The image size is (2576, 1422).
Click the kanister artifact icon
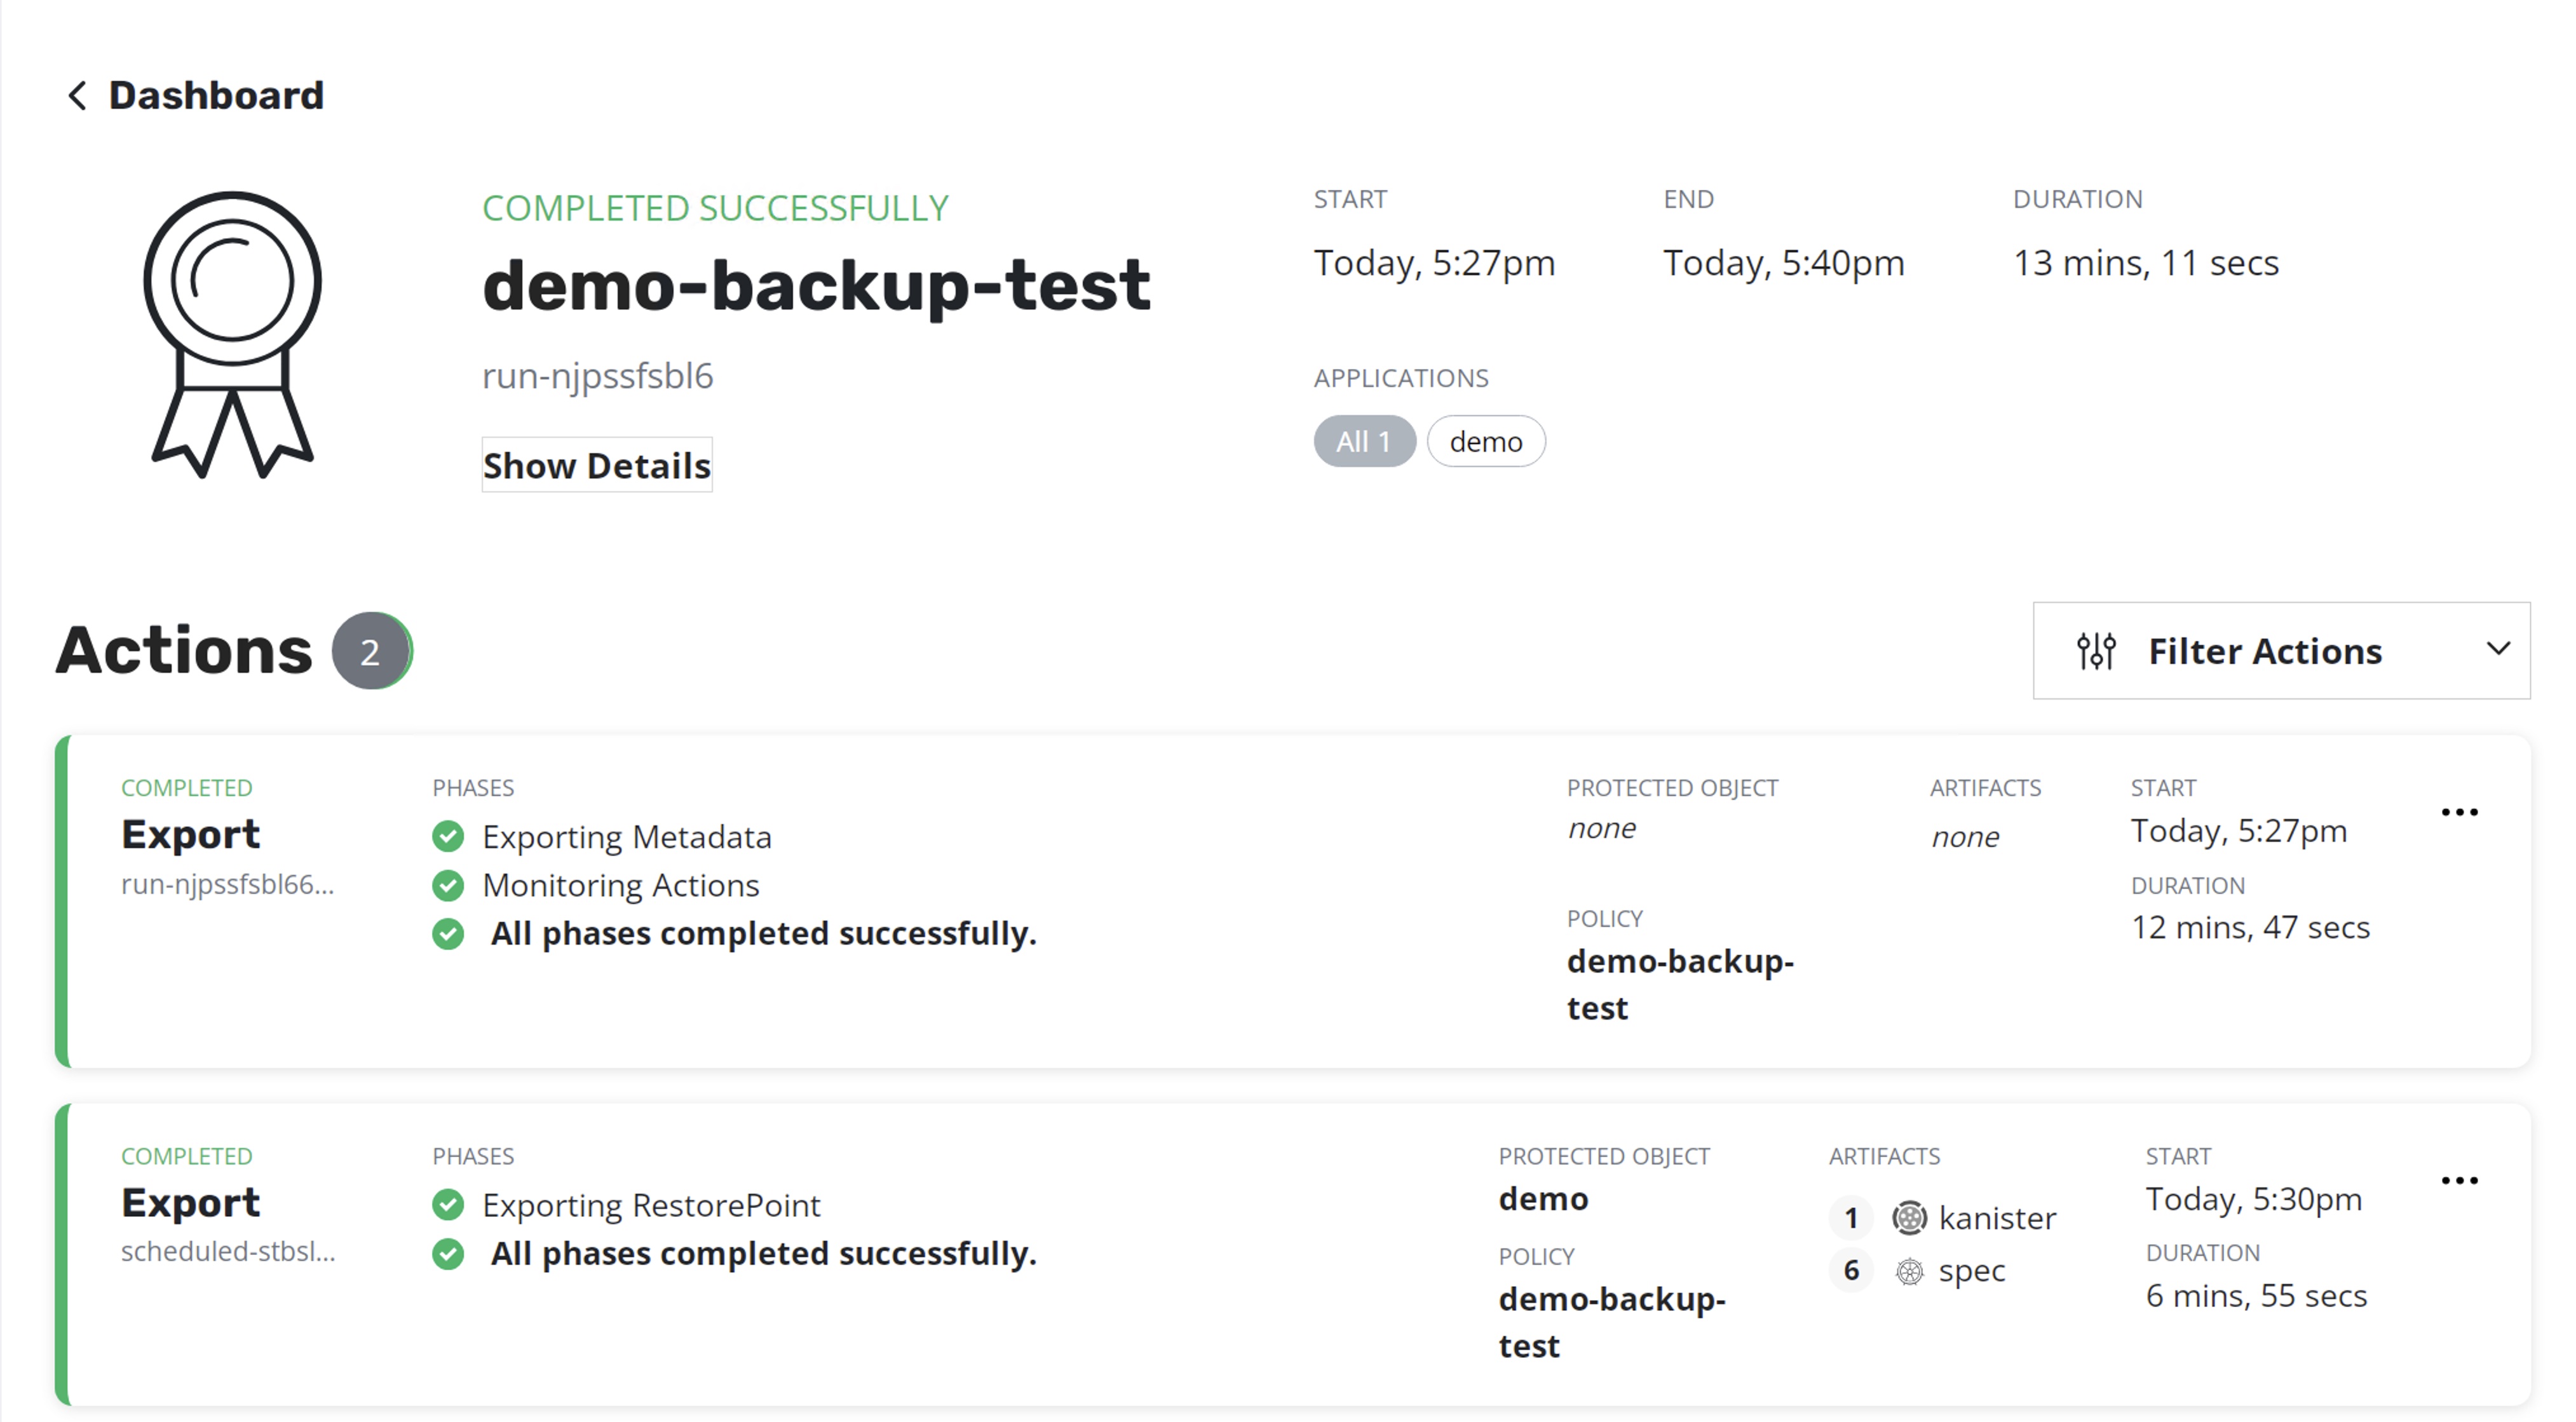click(1909, 1218)
